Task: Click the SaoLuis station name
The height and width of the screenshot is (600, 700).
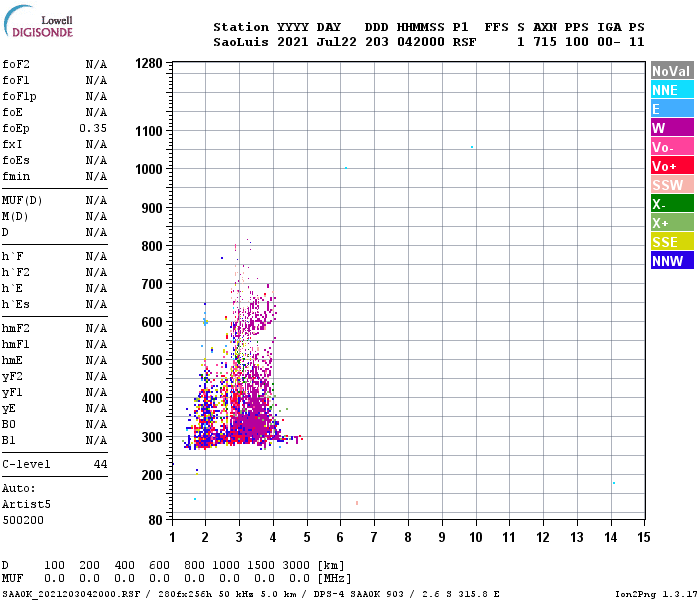Action: click(x=241, y=42)
